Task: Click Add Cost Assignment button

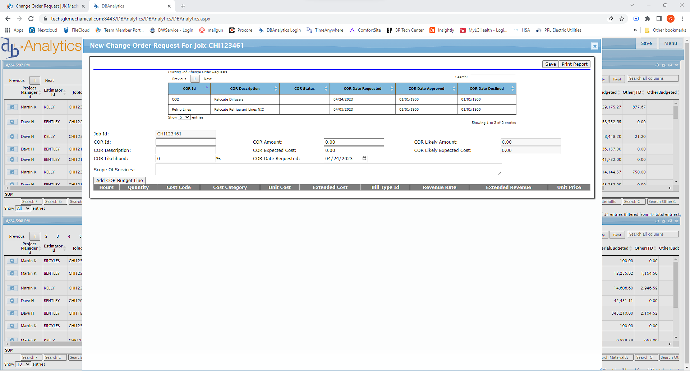Action: (x=119, y=180)
